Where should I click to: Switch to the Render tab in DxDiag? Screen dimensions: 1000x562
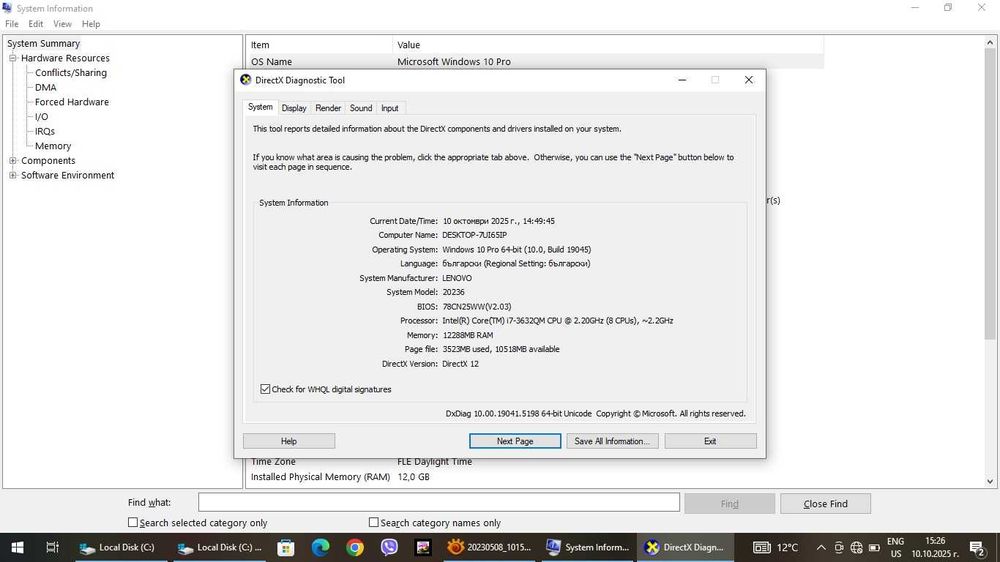click(x=328, y=108)
